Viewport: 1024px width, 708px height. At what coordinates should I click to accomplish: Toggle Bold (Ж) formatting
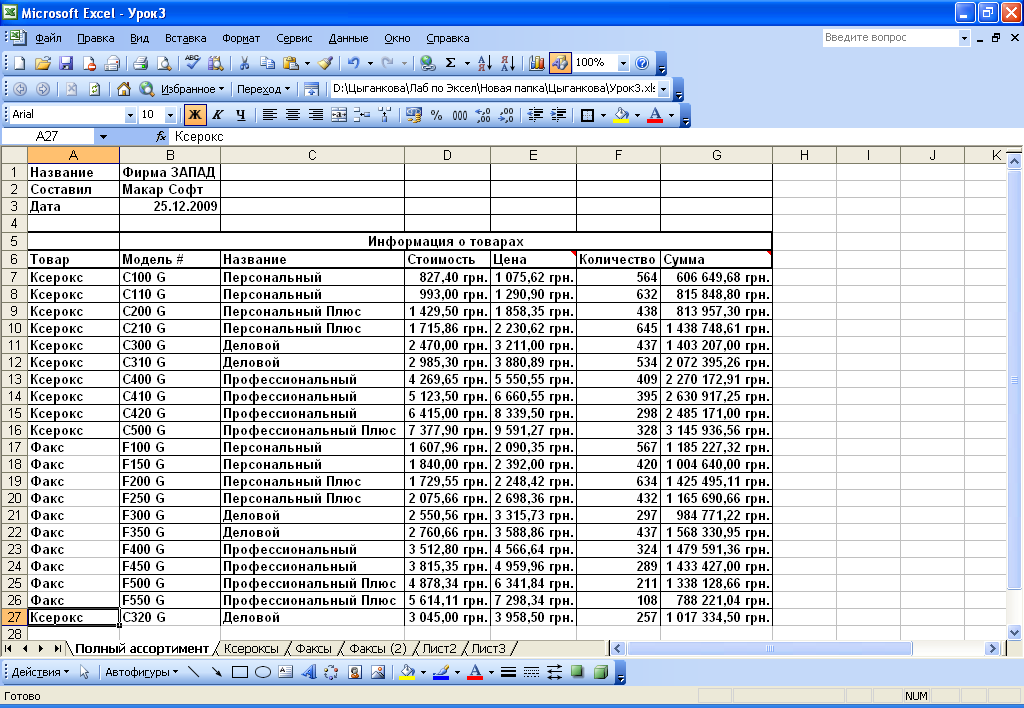point(195,116)
